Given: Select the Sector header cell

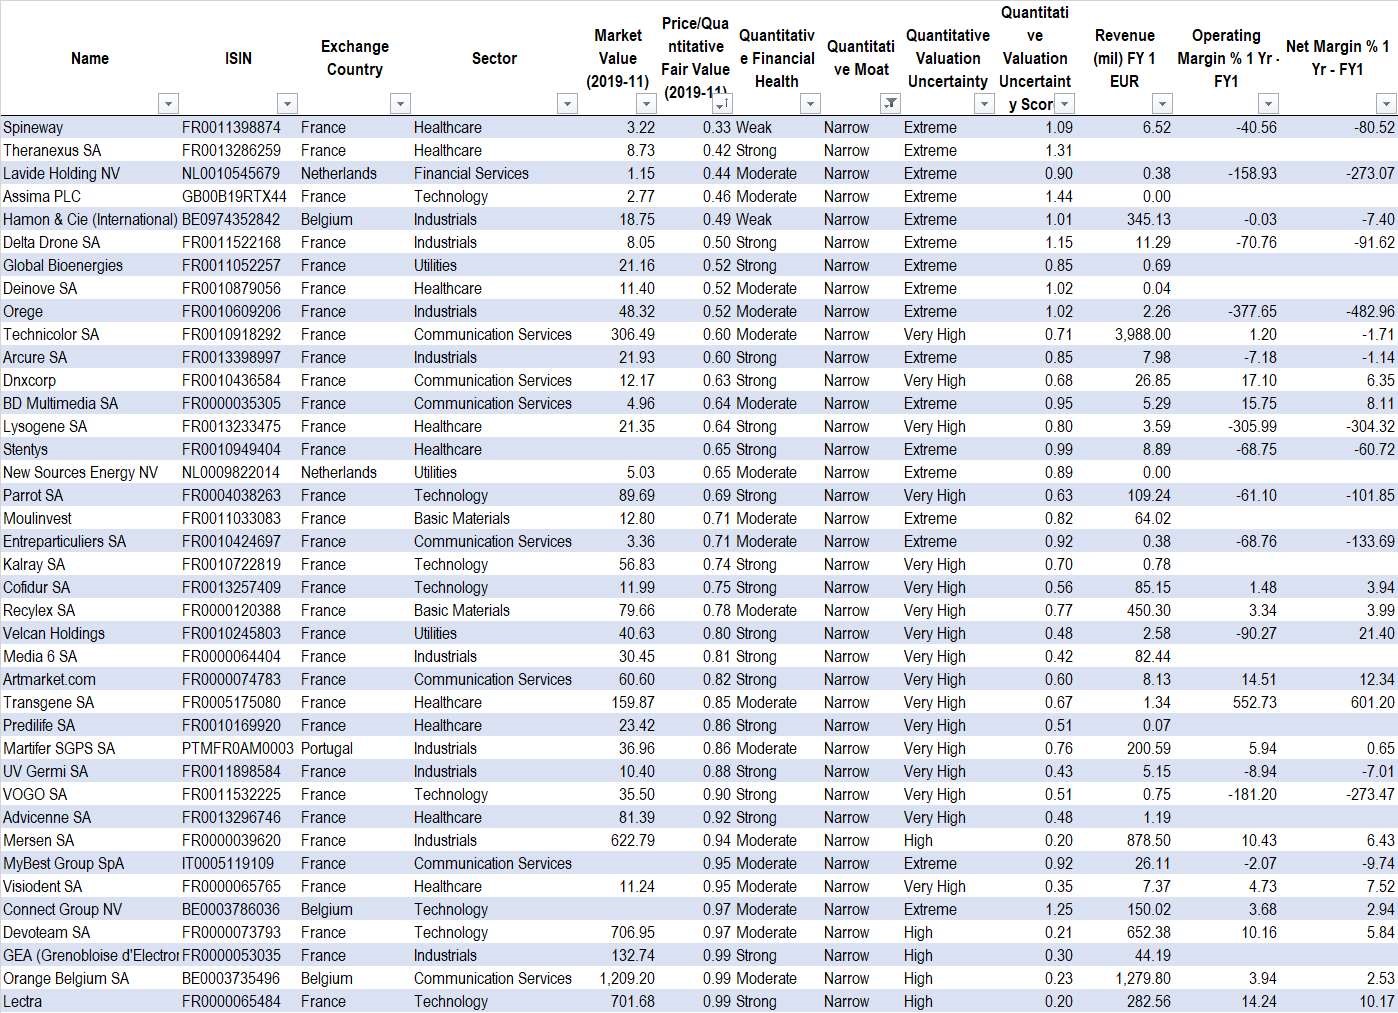Looking at the screenshot, I should click(x=494, y=58).
